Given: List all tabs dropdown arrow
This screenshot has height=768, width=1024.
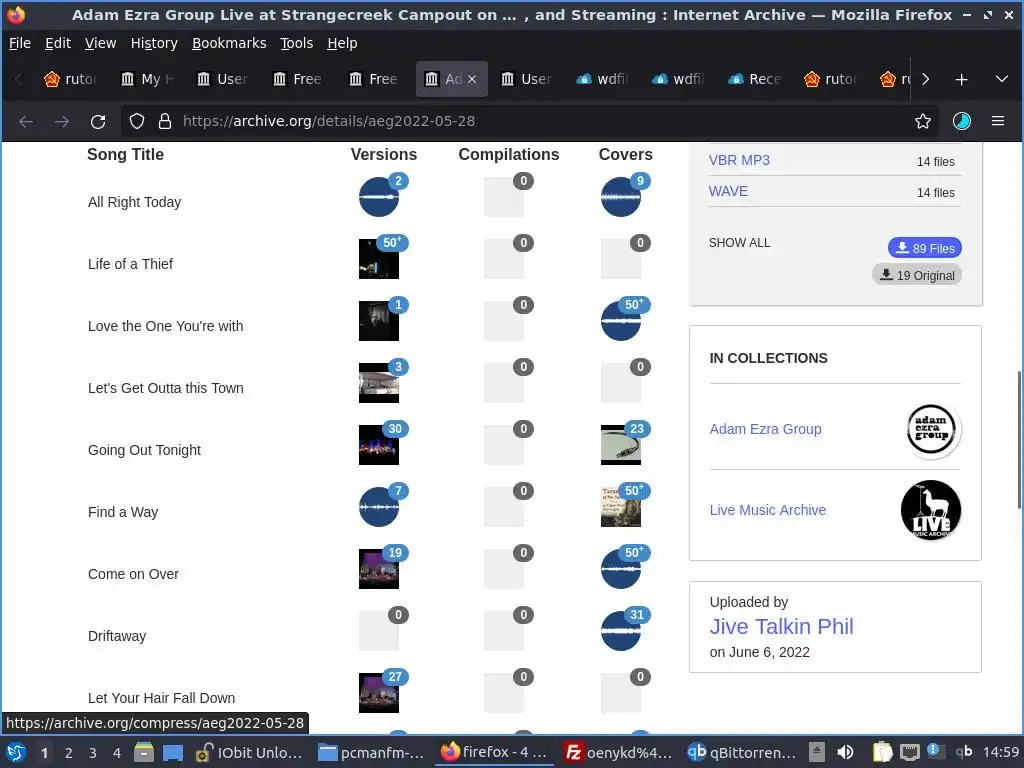Looking at the screenshot, I should point(1002,79).
